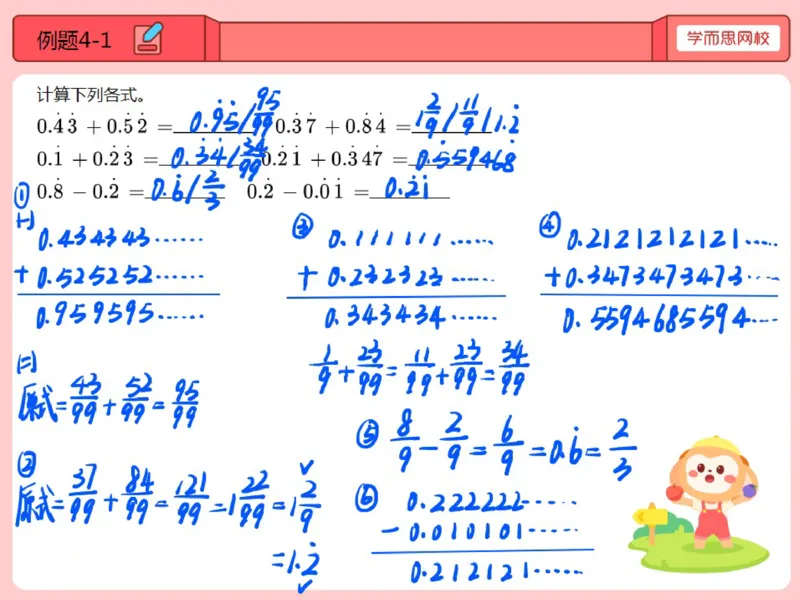Viewport: 800px width, 600px height.
Task: Click the printed expression "0.43 + 0.52 ="
Action: pos(105,124)
